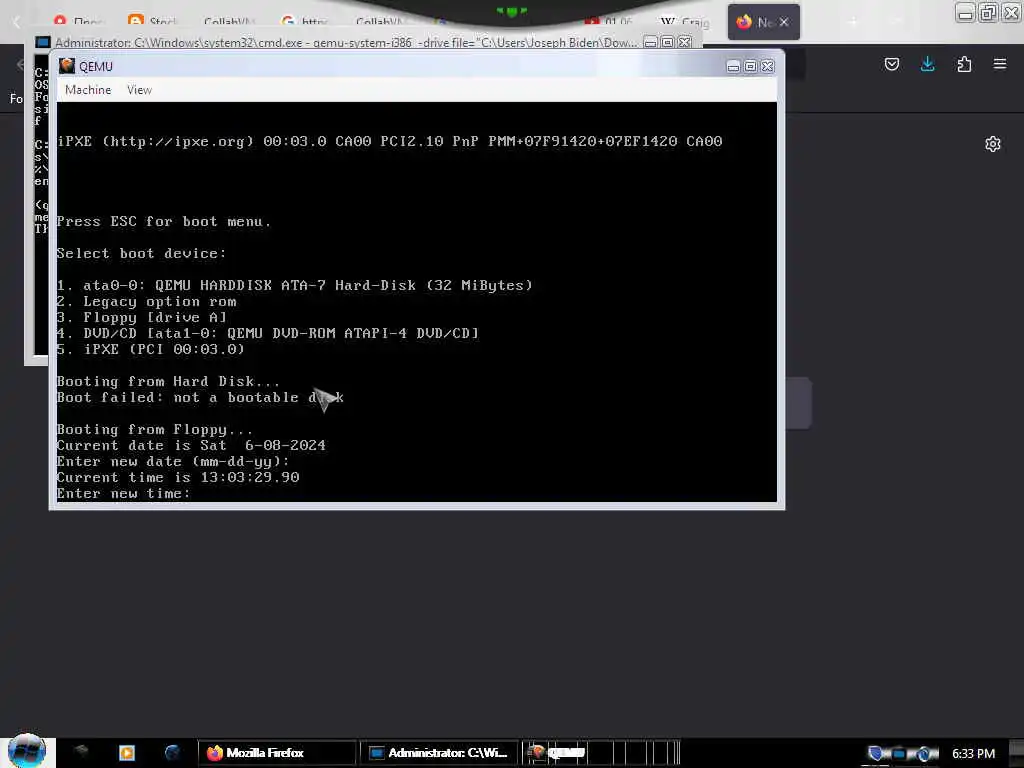Screen dimensions: 1024x768
Task: Click the 6:33 PM taskbar clock
Action: pyautogui.click(x=973, y=754)
